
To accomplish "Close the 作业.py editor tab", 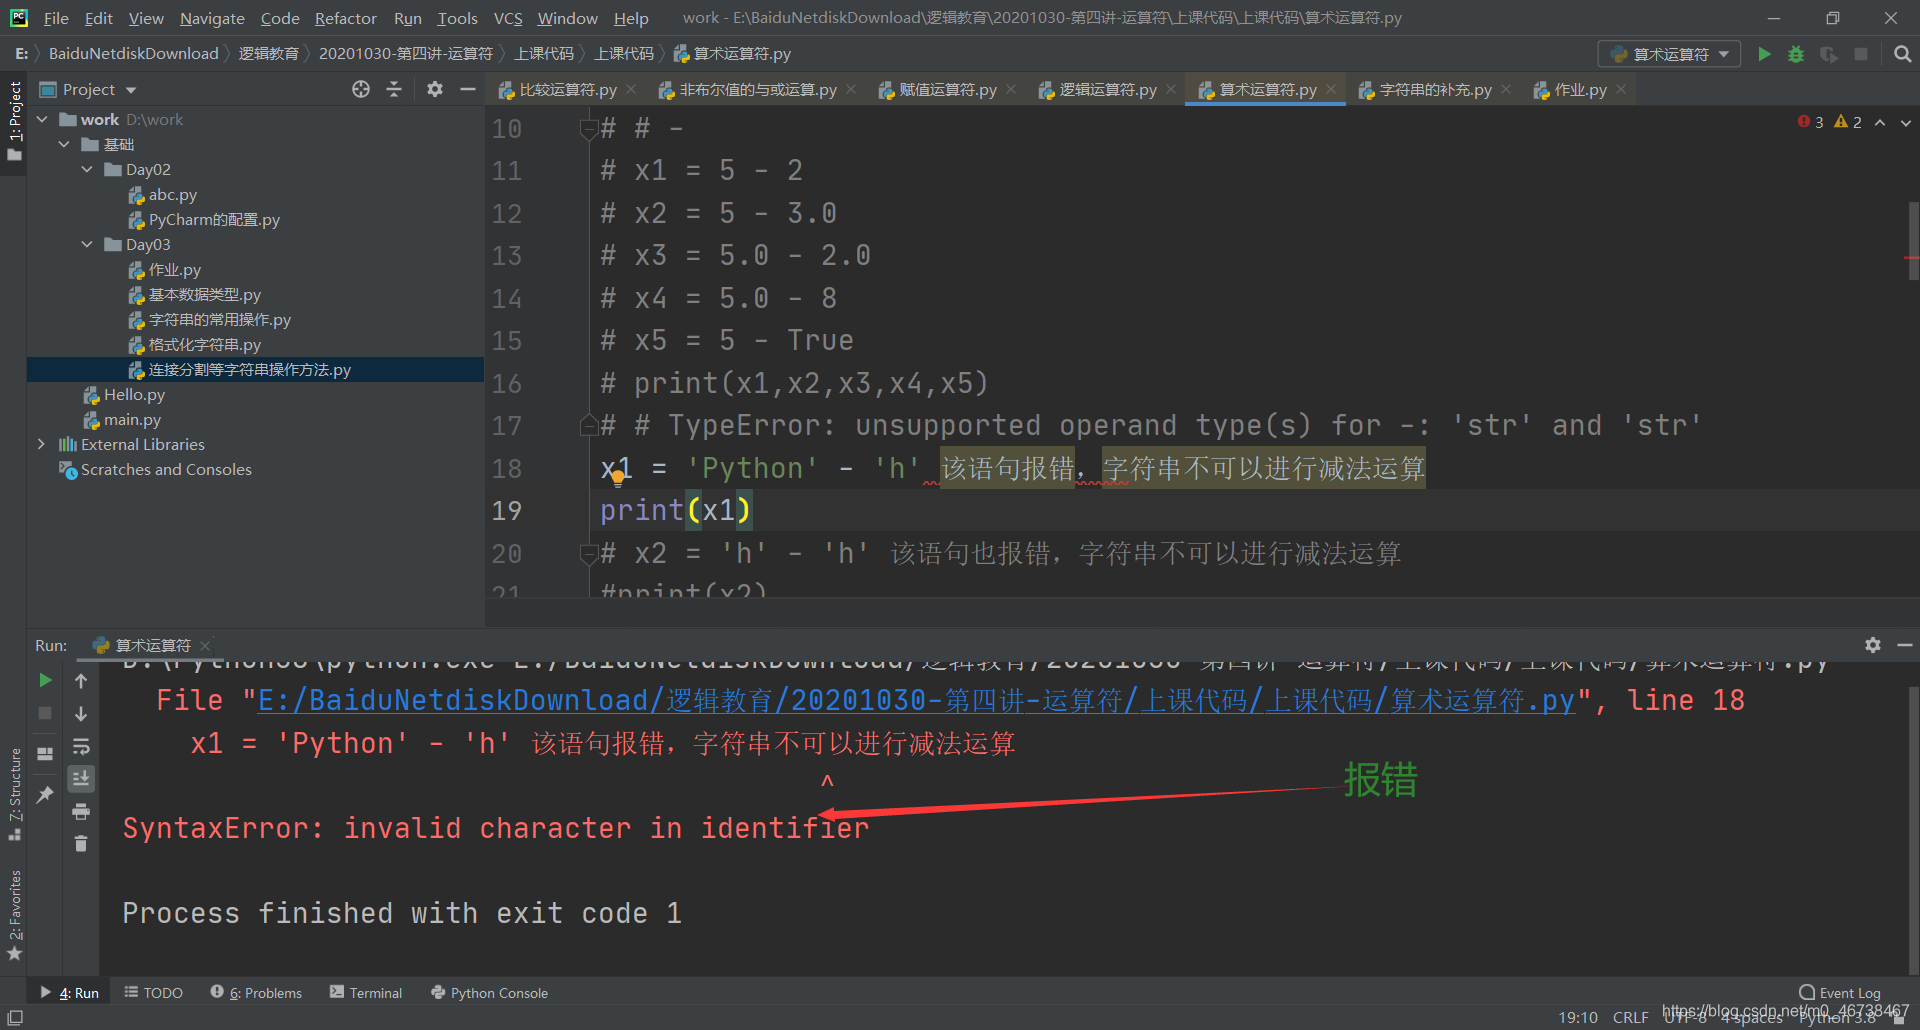I will (x=1621, y=89).
